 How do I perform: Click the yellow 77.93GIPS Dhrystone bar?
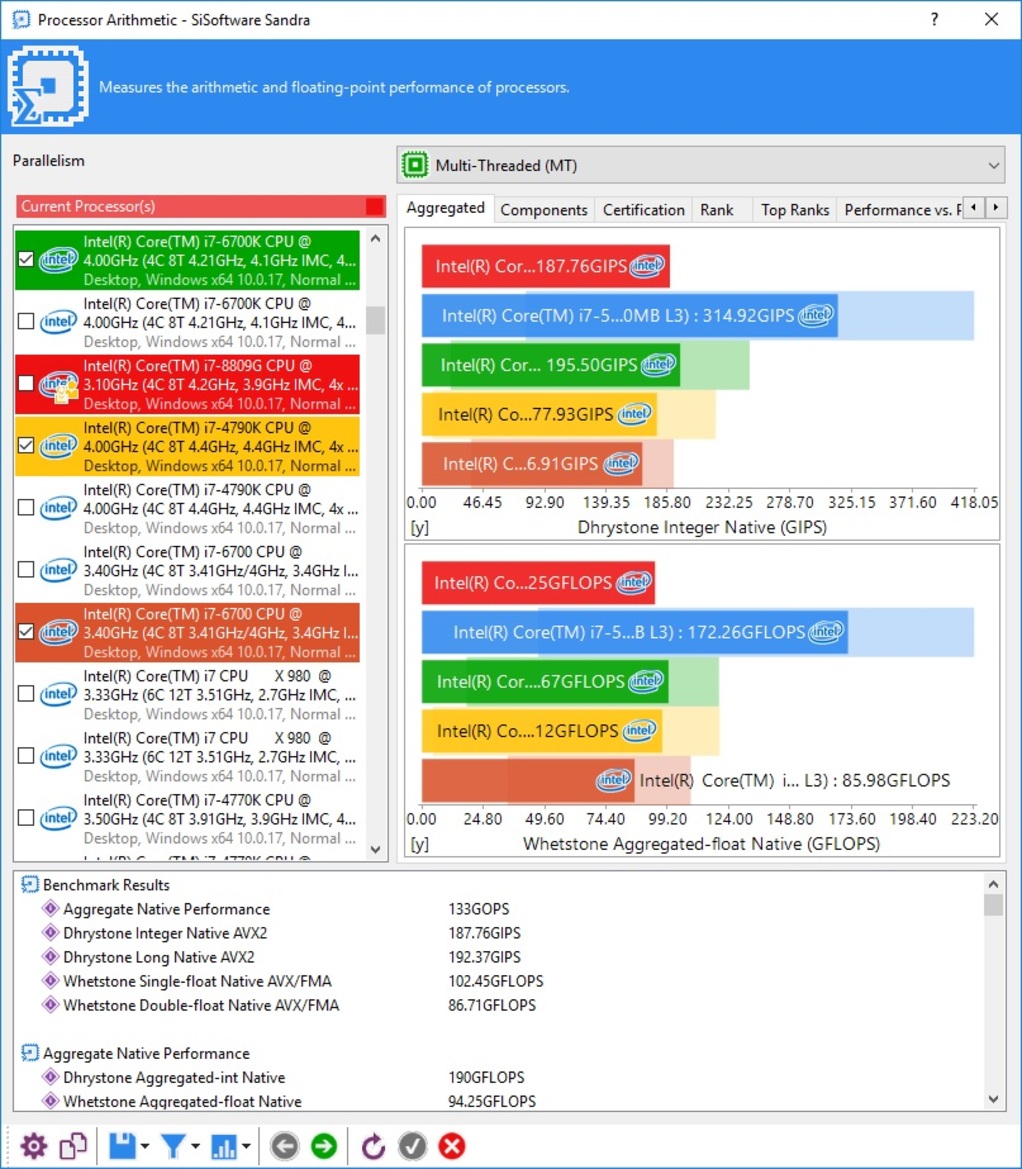click(539, 415)
